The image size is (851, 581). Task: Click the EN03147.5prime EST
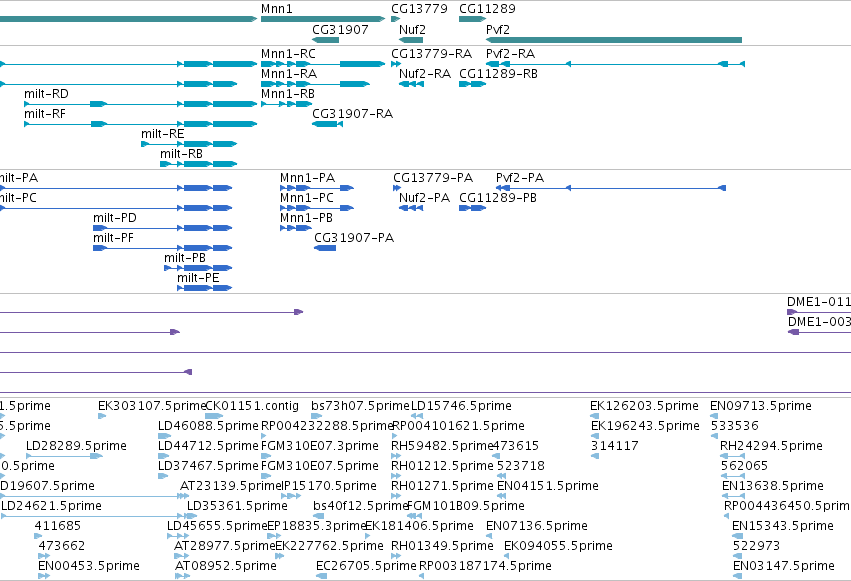point(738,576)
